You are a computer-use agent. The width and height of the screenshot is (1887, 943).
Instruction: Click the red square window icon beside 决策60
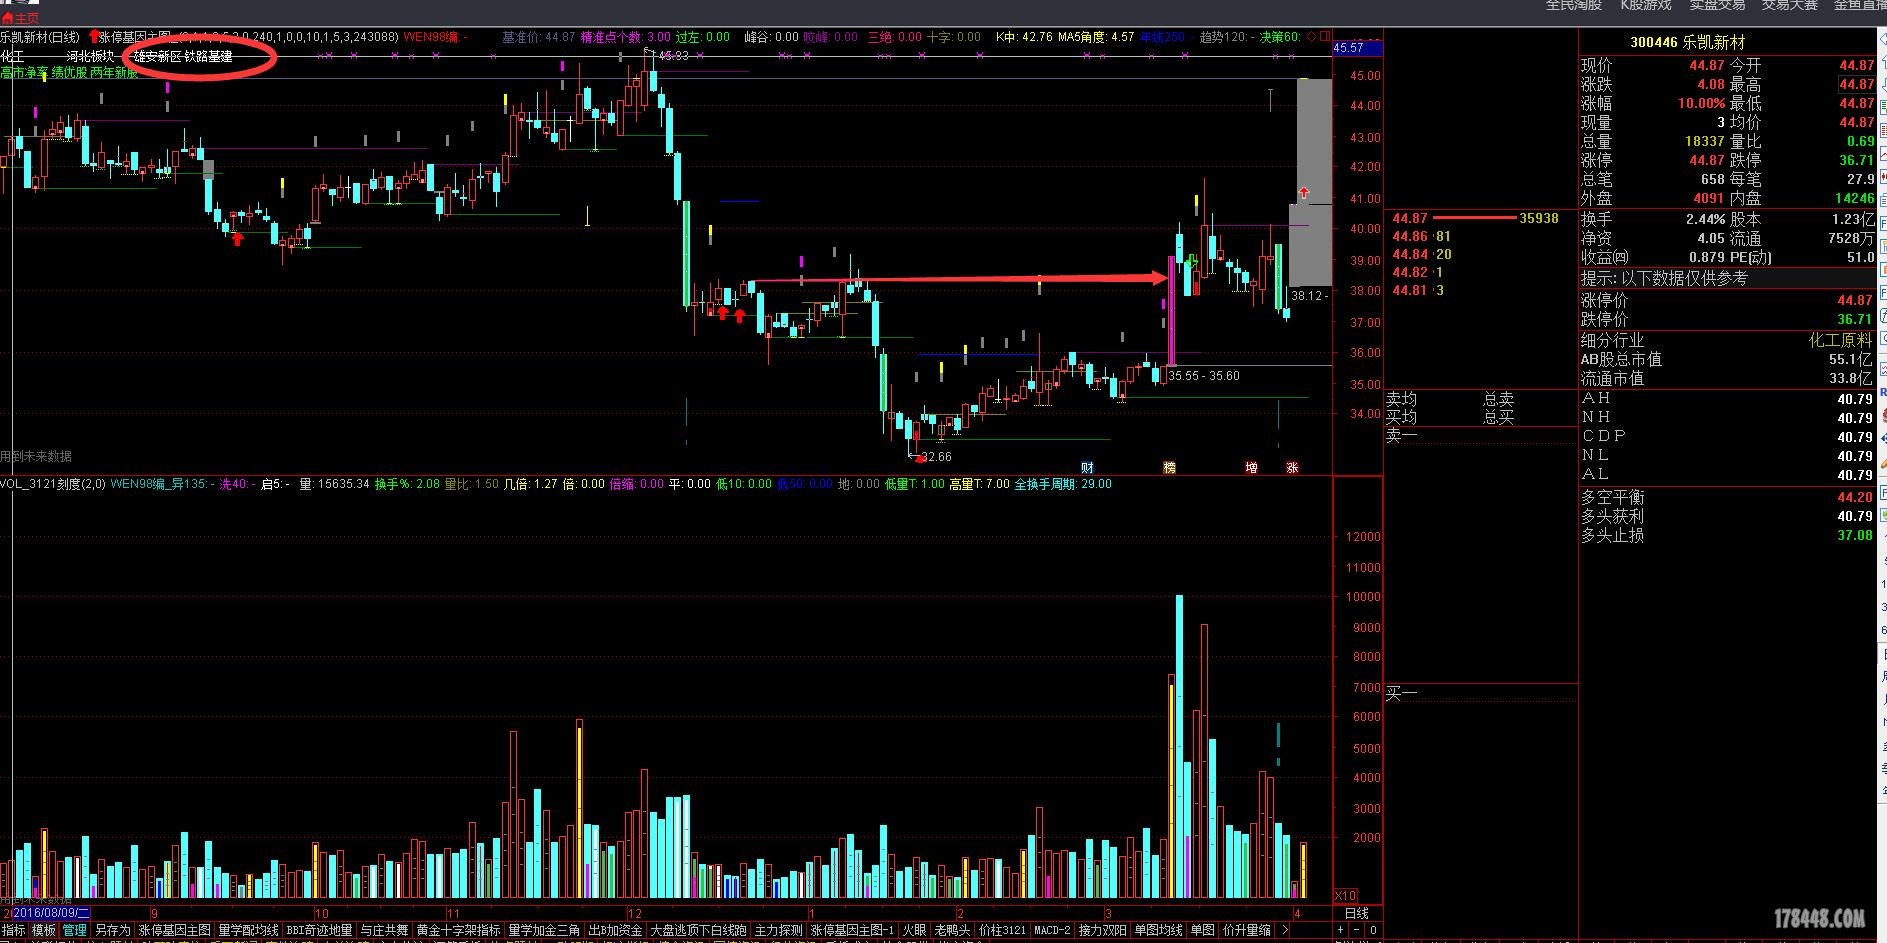pyautogui.click(x=1324, y=37)
